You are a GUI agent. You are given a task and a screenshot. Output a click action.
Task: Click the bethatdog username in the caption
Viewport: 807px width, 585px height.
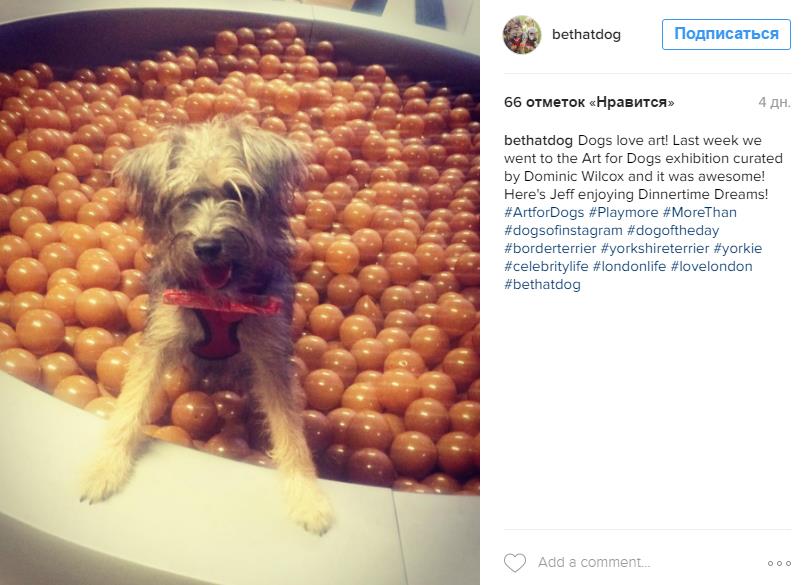click(538, 140)
